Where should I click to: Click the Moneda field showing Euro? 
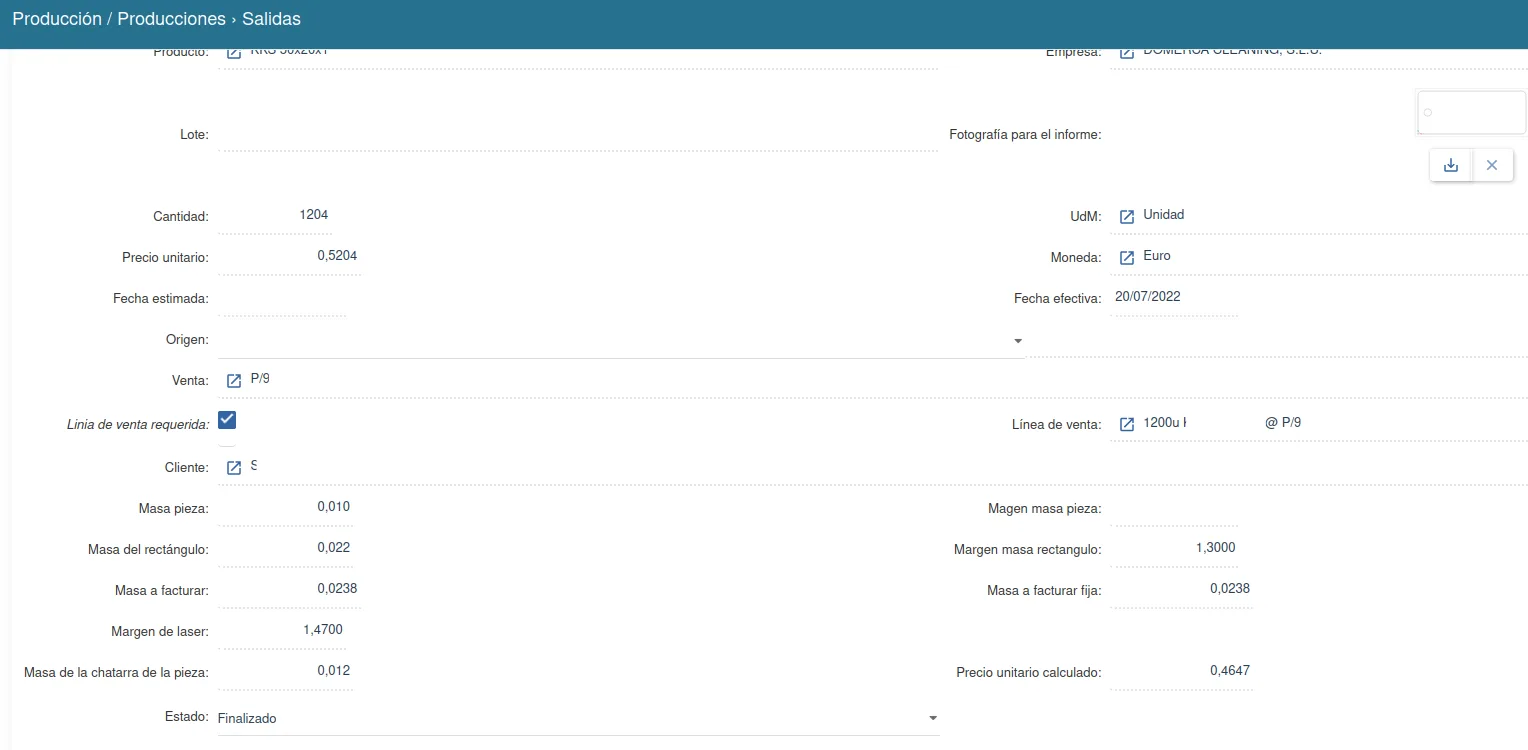click(1319, 257)
